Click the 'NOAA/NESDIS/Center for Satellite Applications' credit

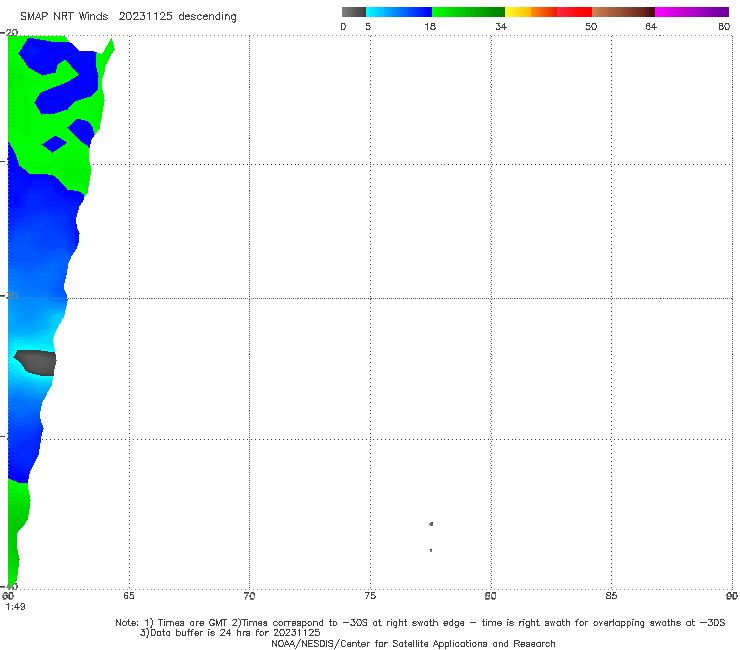click(x=413, y=644)
